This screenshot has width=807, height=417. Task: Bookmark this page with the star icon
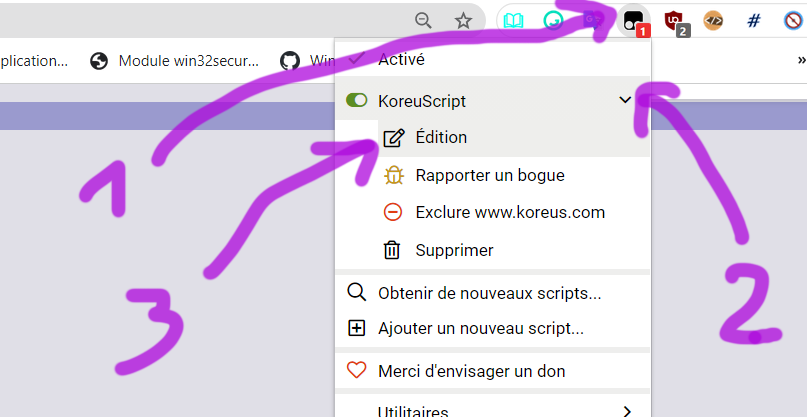pyautogui.click(x=463, y=21)
